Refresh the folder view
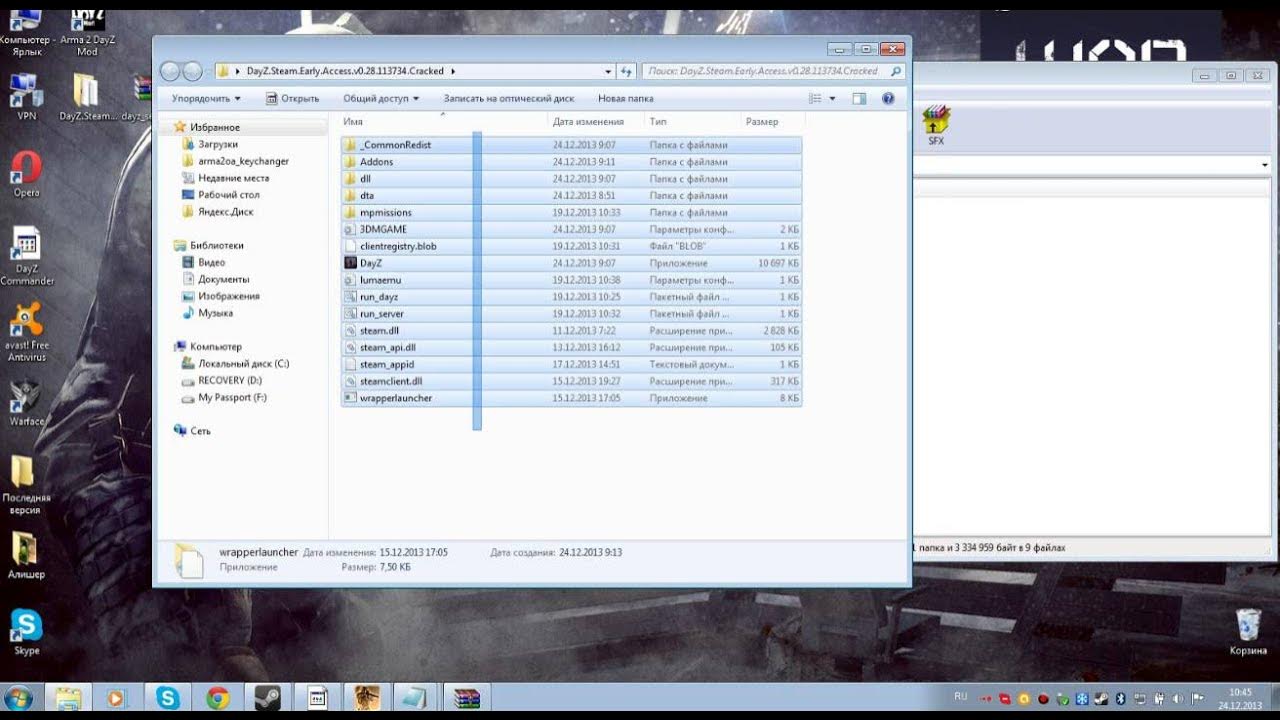The image size is (1280, 720). 627,71
